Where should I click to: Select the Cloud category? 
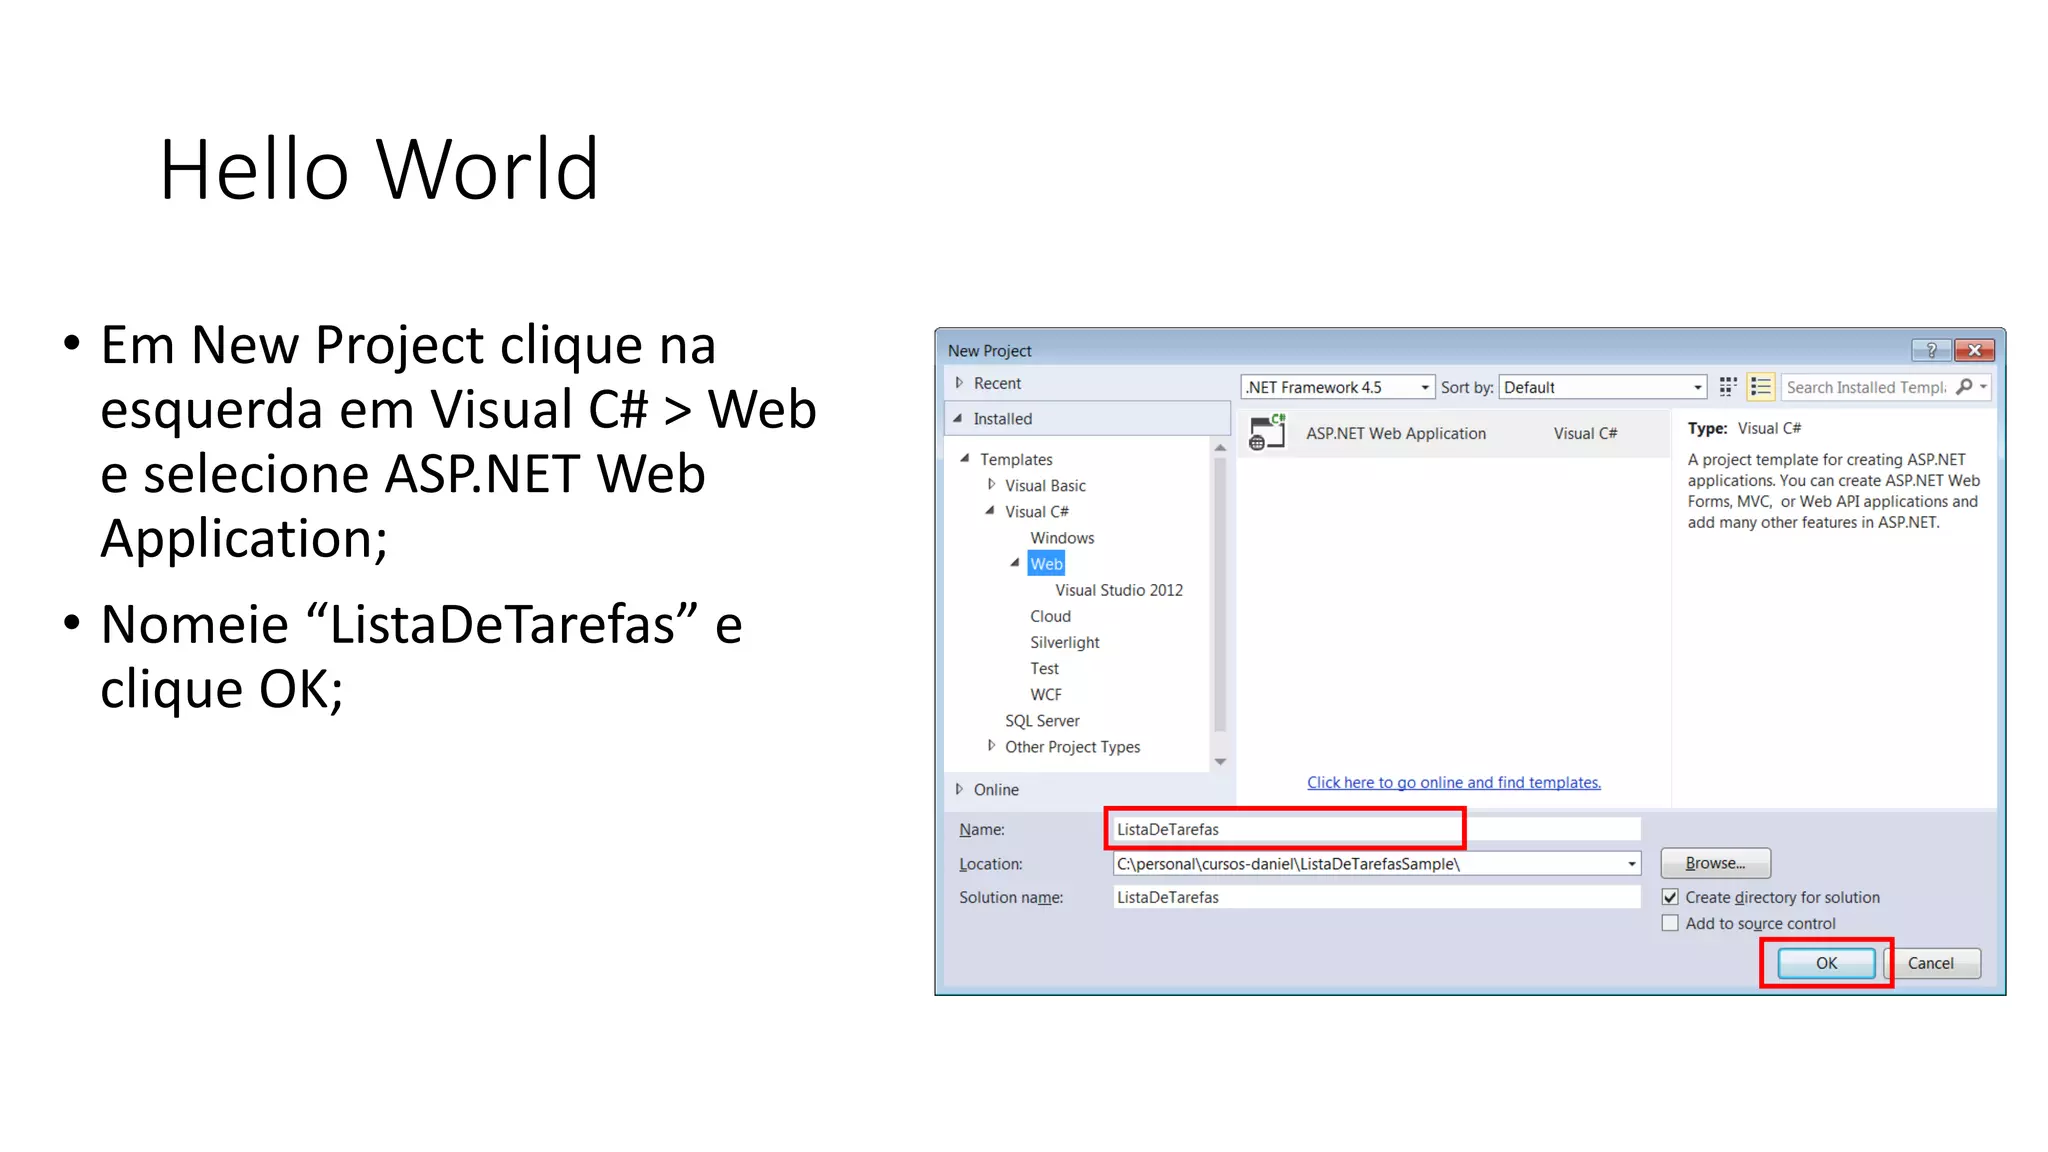(x=1050, y=616)
